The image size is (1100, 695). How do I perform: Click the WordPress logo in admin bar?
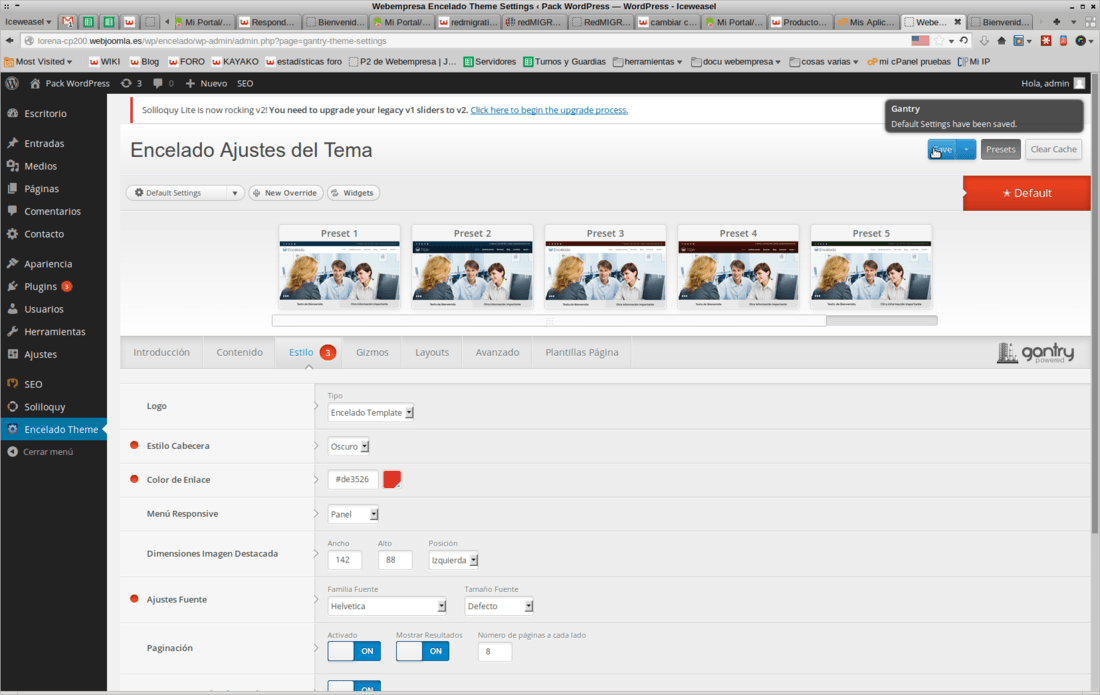(12, 83)
